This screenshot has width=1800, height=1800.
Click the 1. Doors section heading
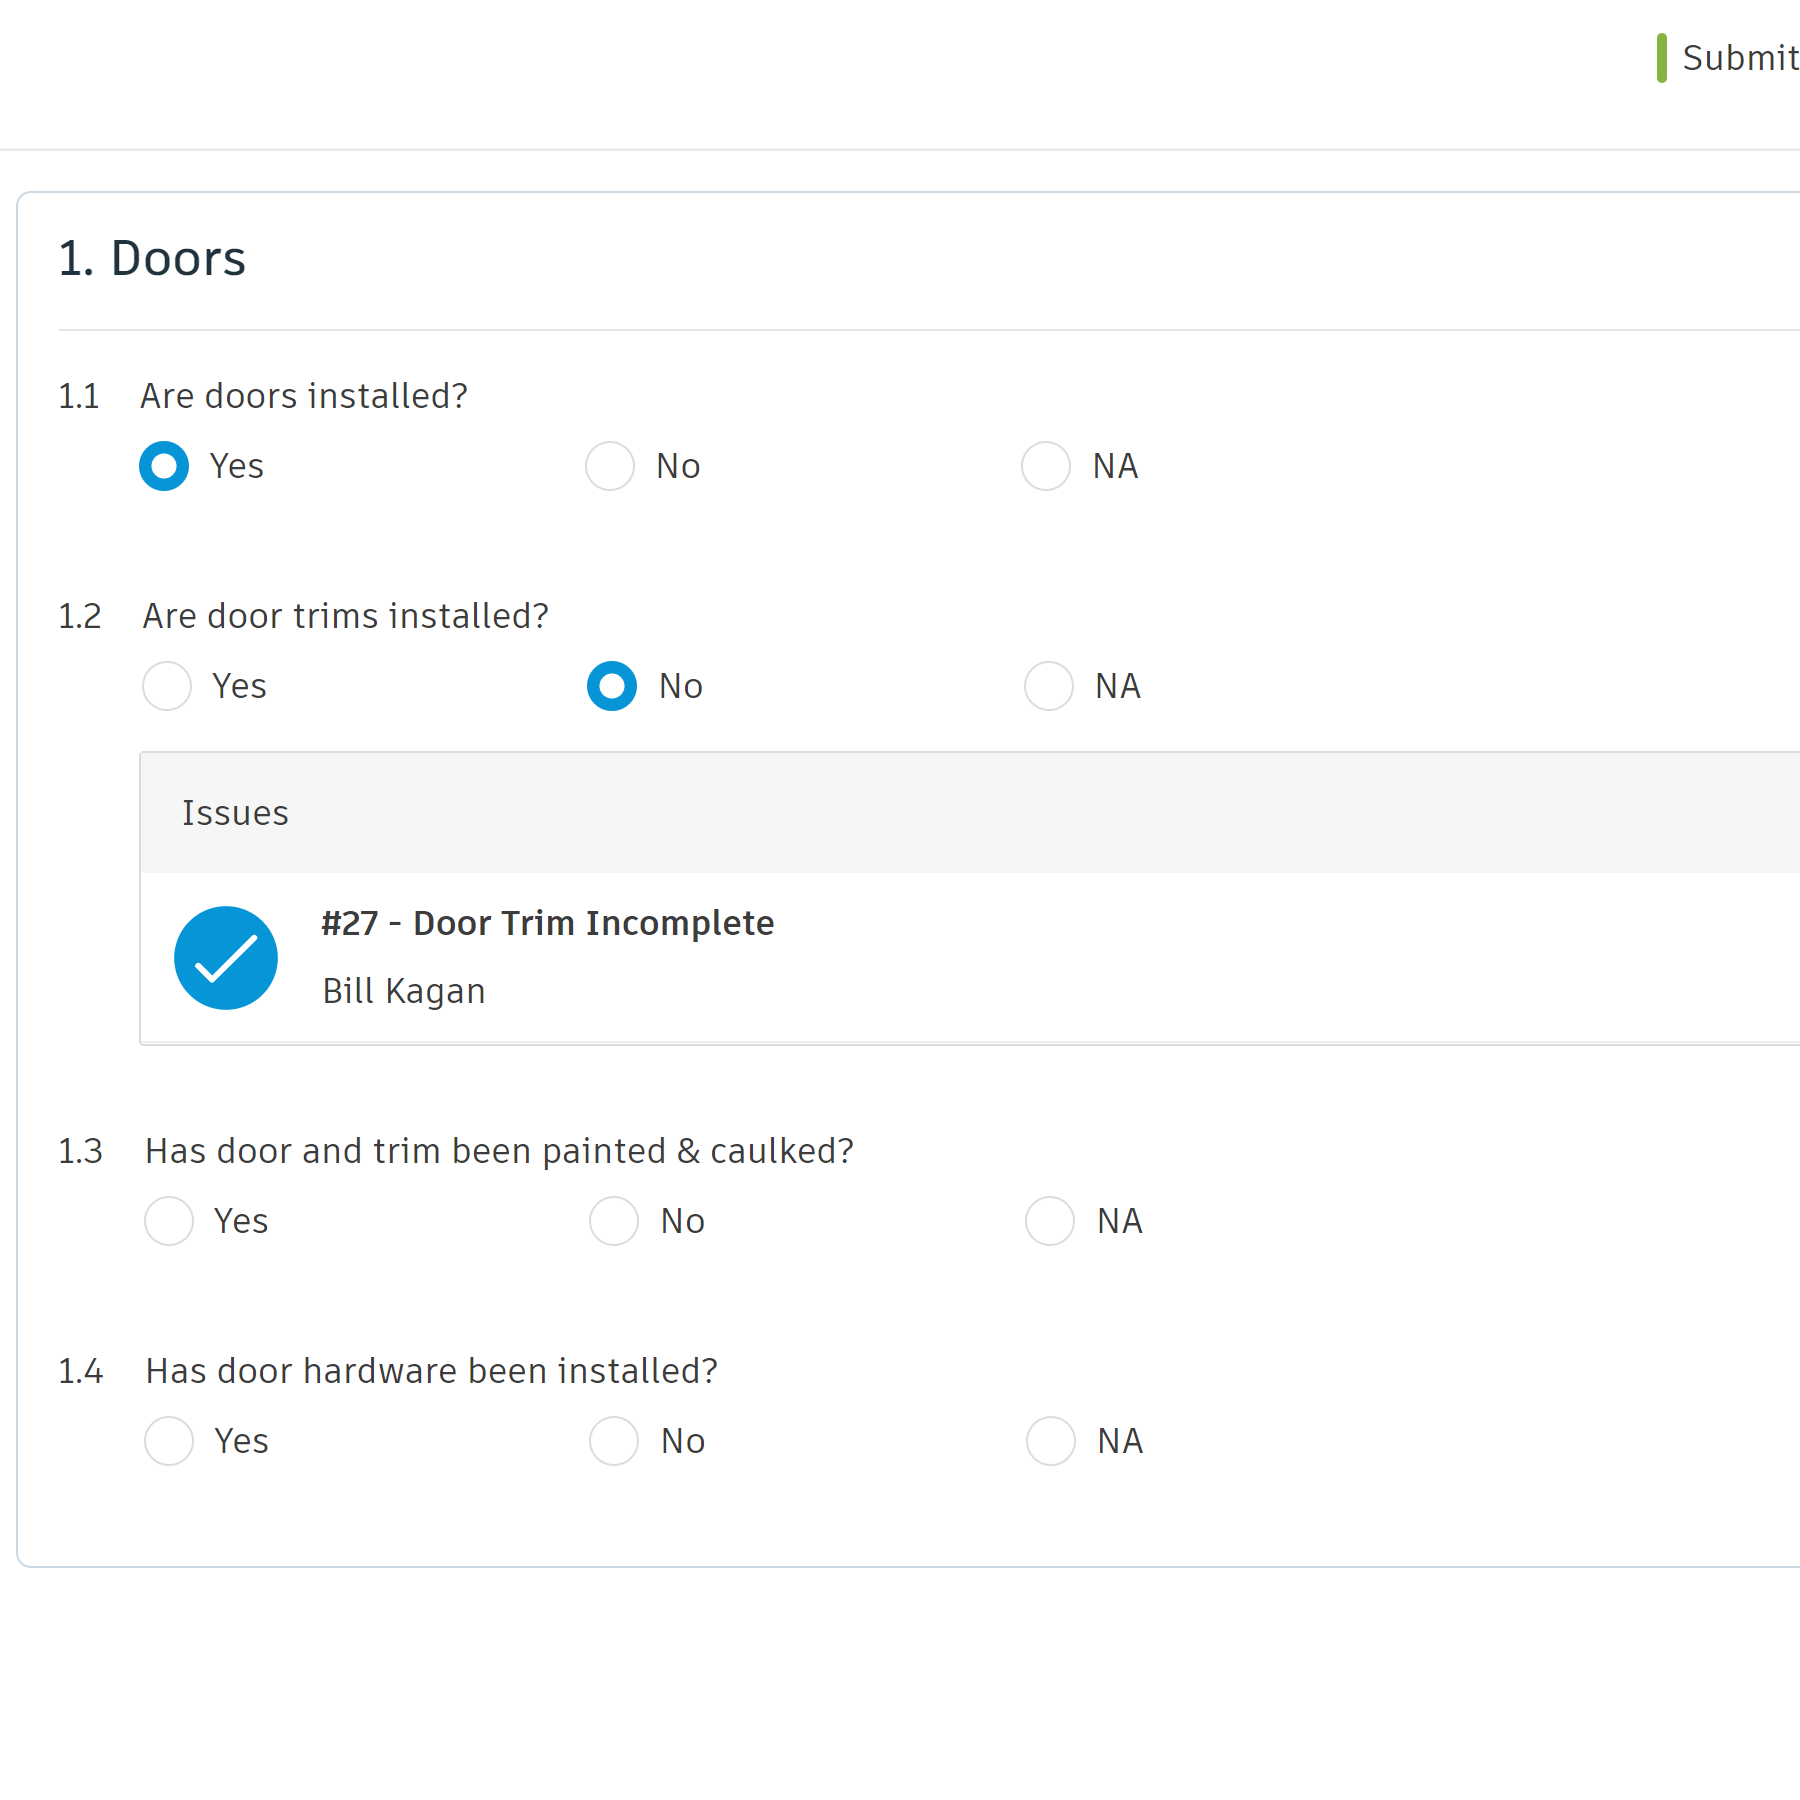pos(152,259)
